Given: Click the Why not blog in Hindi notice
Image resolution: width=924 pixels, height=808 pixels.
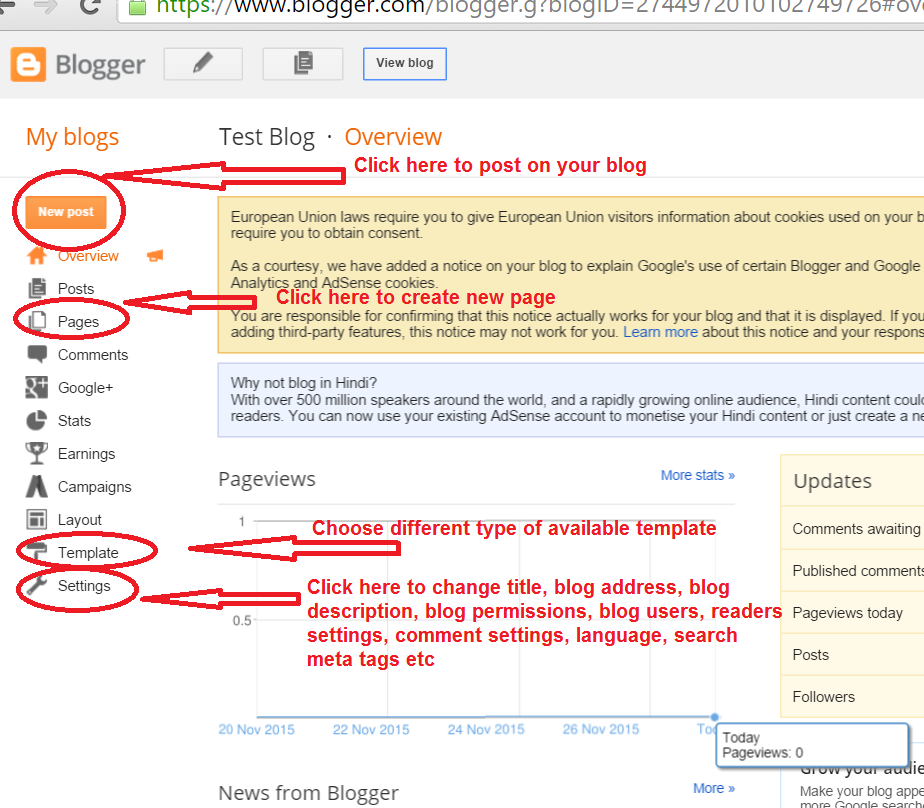Looking at the screenshot, I should 570,400.
